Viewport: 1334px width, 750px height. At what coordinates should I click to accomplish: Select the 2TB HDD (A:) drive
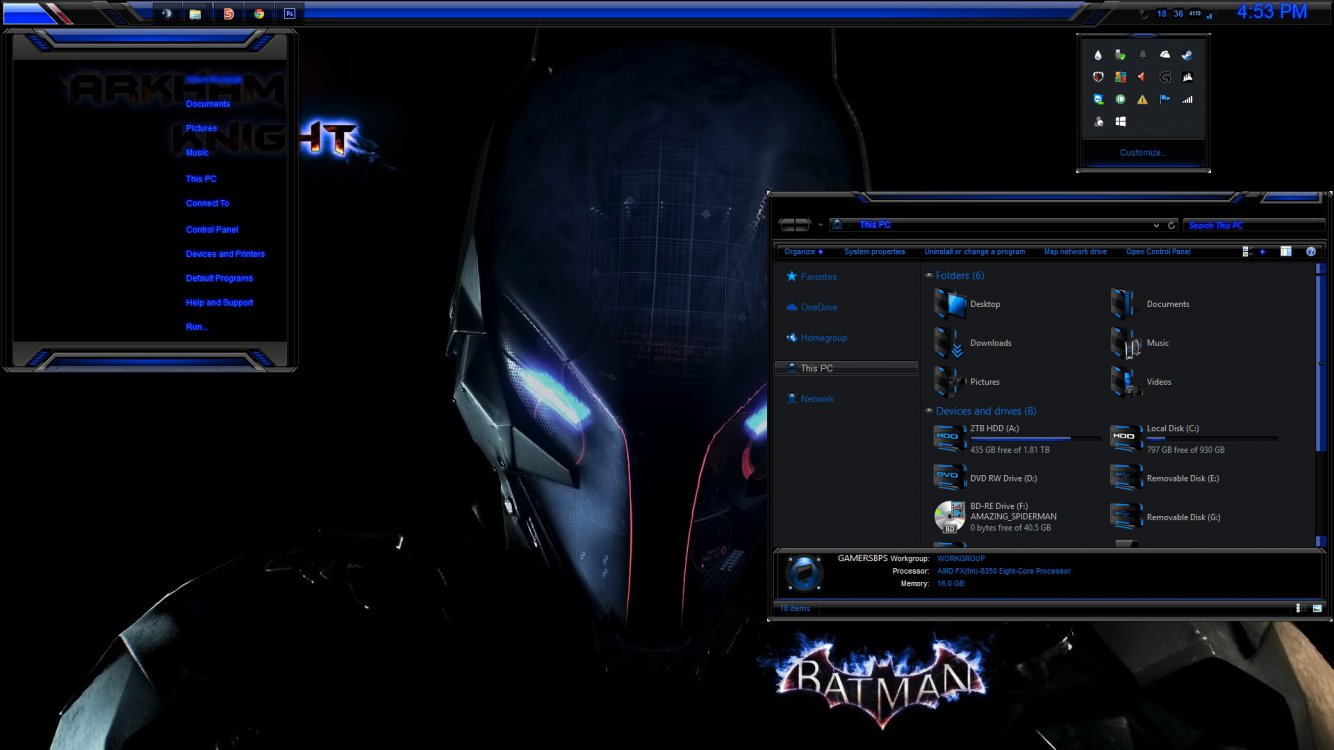(1017, 438)
